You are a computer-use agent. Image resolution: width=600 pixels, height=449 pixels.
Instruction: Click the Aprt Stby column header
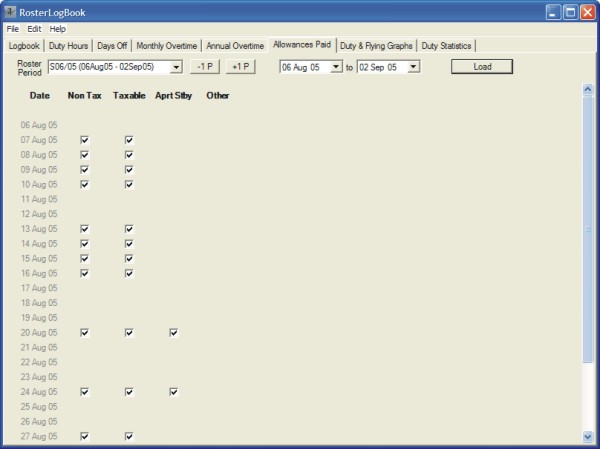(x=173, y=96)
